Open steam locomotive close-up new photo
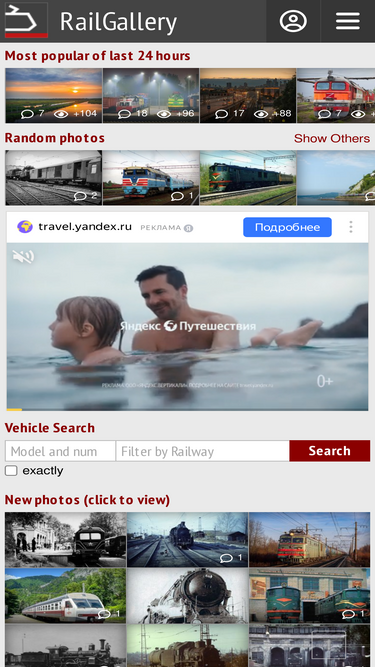Image resolution: width=375 pixels, height=667 pixels. click(188, 596)
